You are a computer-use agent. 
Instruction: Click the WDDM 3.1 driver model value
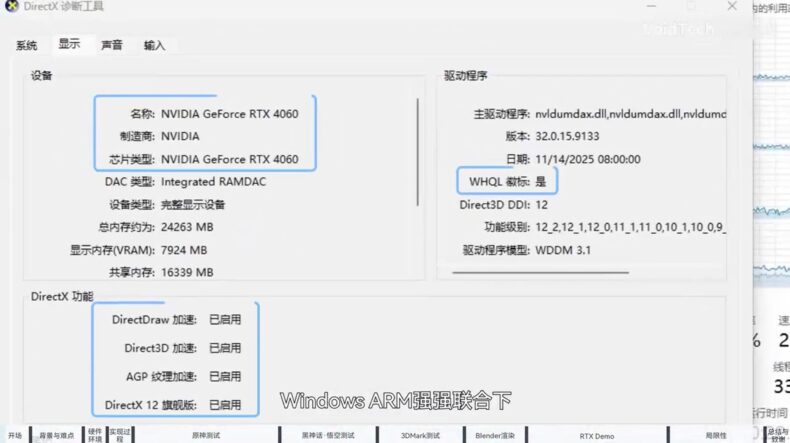pyautogui.click(x=563, y=250)
